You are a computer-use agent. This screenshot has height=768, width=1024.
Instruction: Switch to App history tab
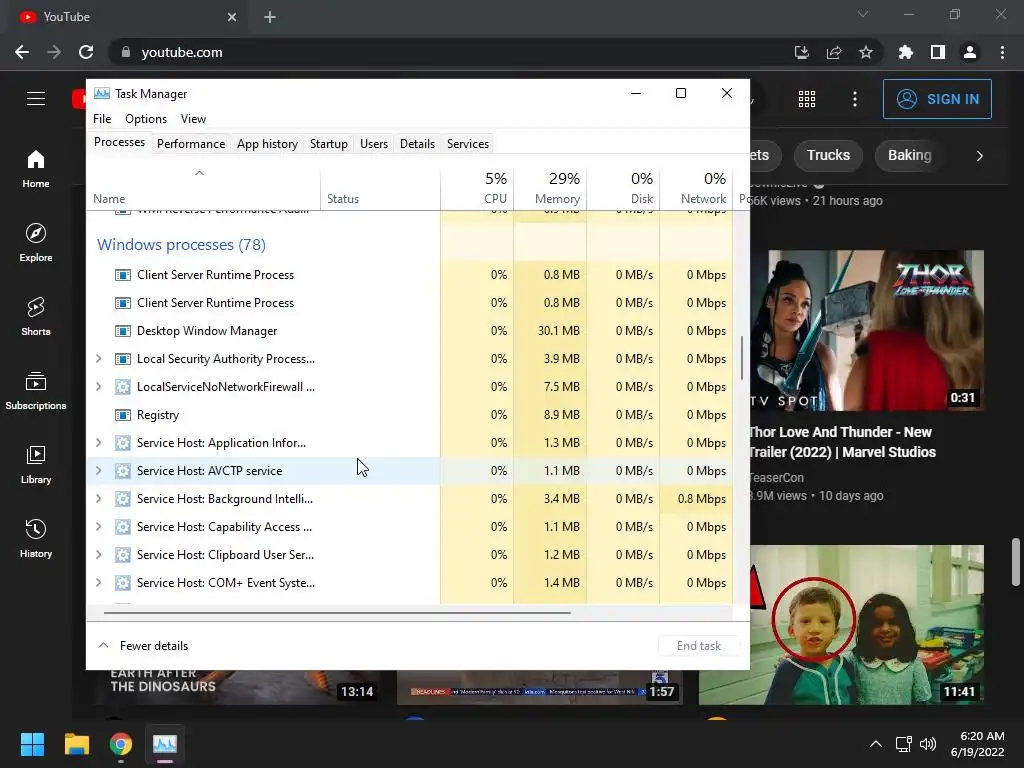tap(267, 144)
